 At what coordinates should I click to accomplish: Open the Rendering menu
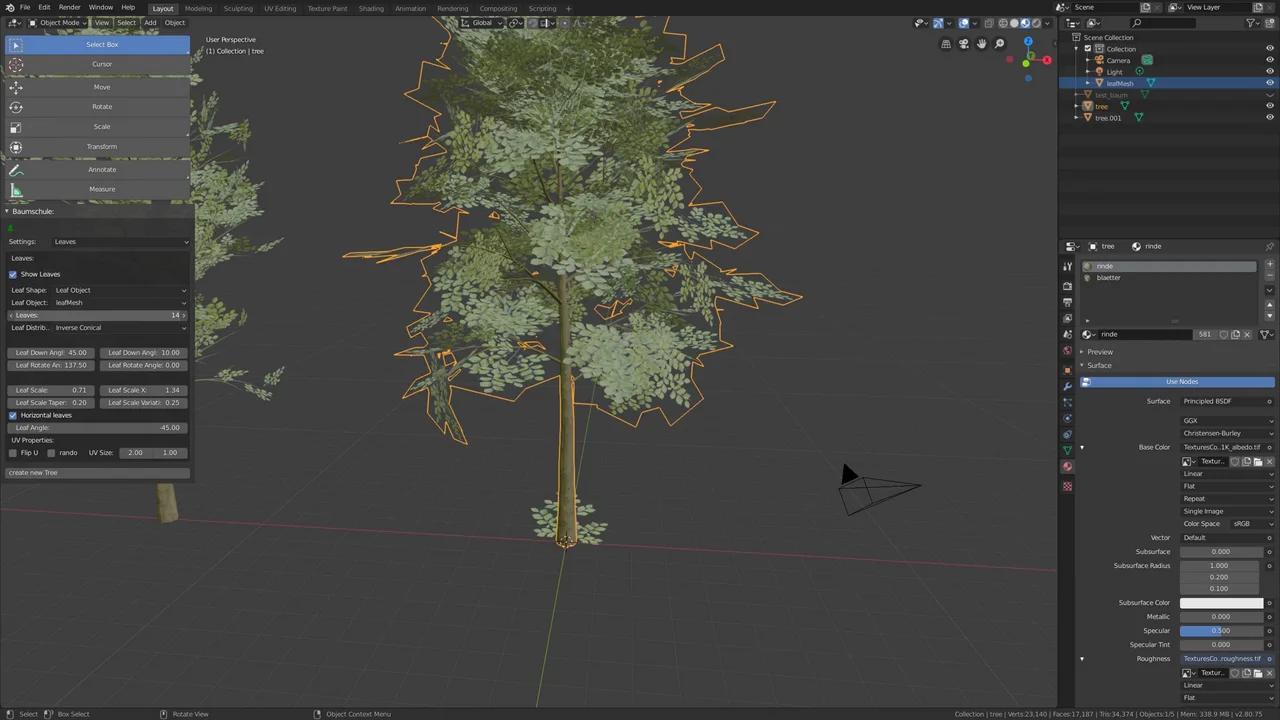tap(452, 8)
